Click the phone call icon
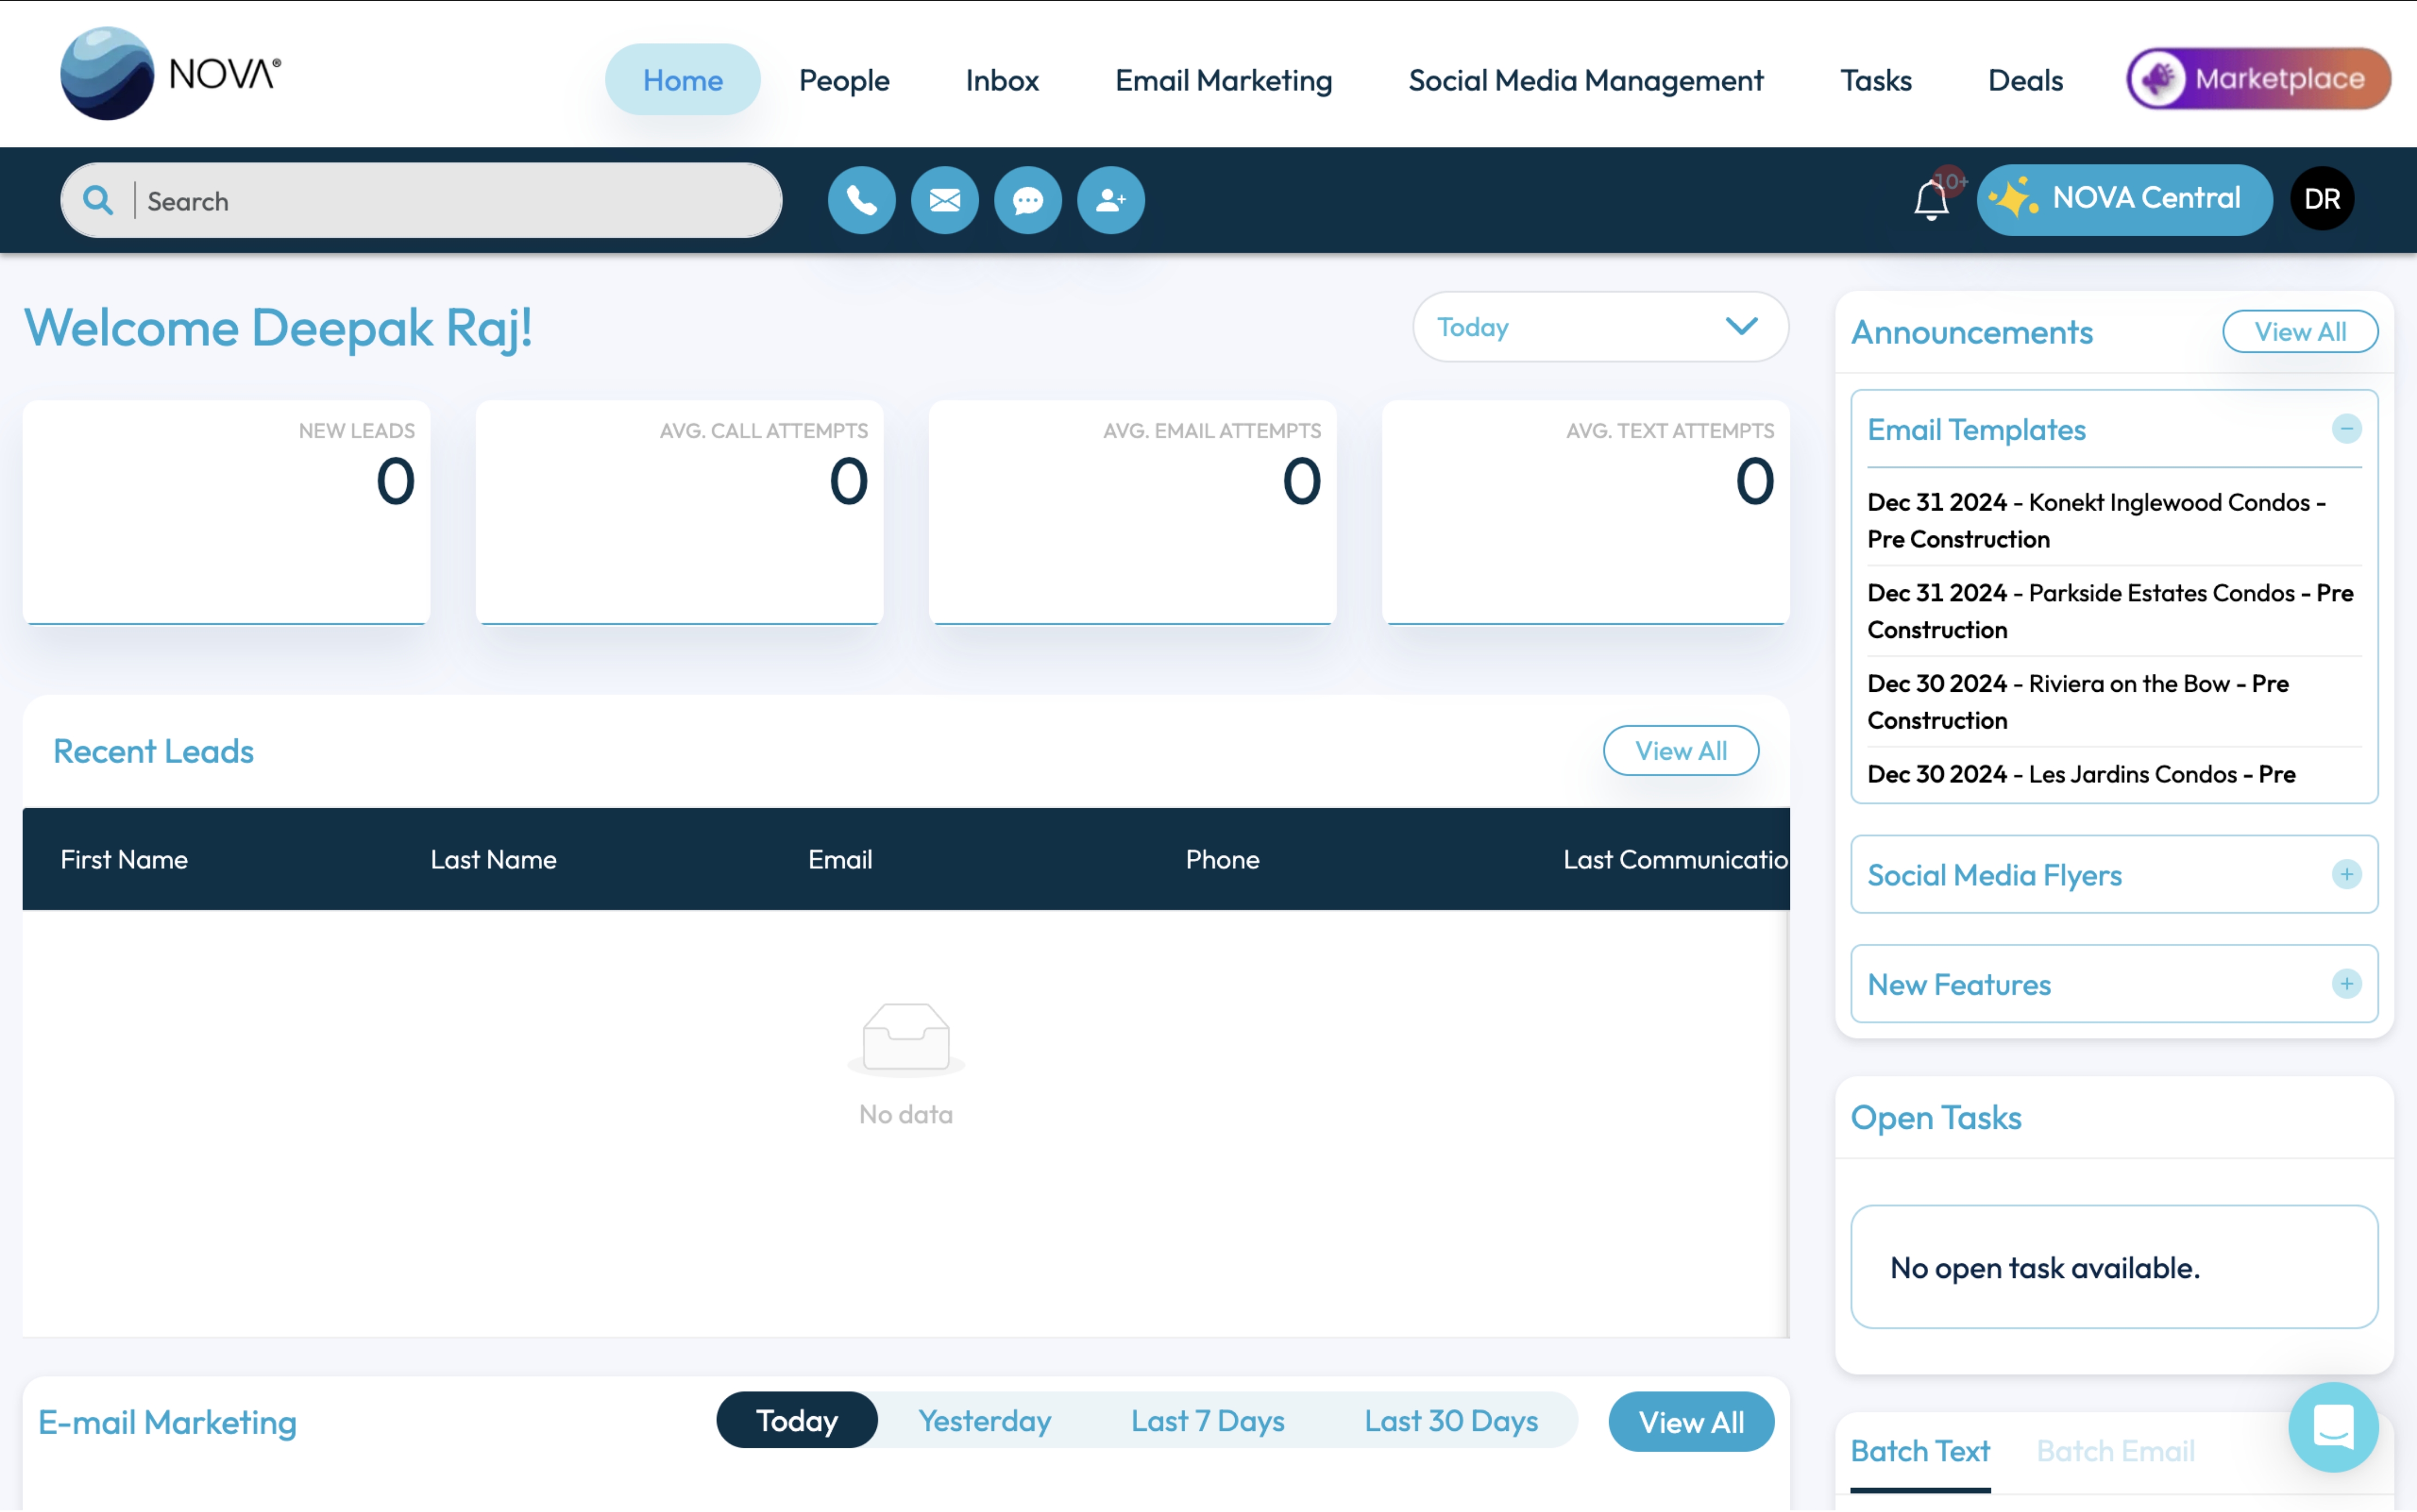2417x1512 pixels. click(861, 200)
